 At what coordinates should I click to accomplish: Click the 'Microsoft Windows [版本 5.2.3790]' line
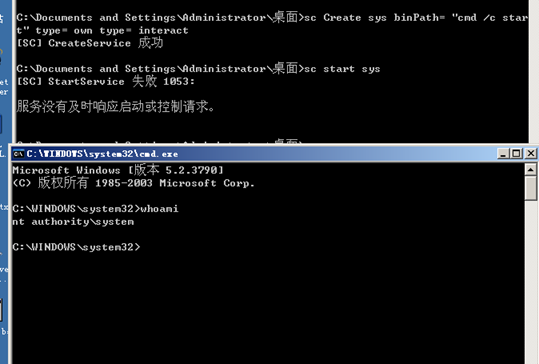[118, 170]
